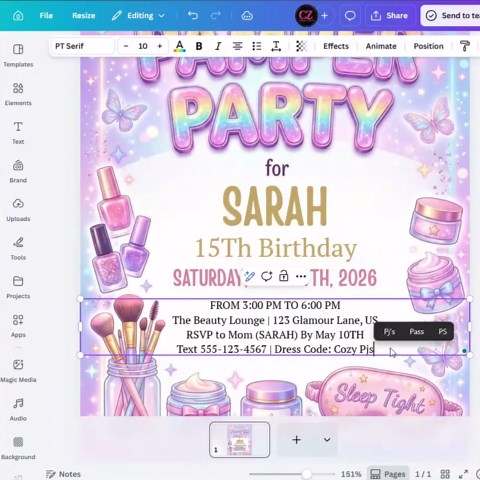Open the Effects options
This screenshot has height=480, width=480.
pyautogui.click(x=336, y=46)
